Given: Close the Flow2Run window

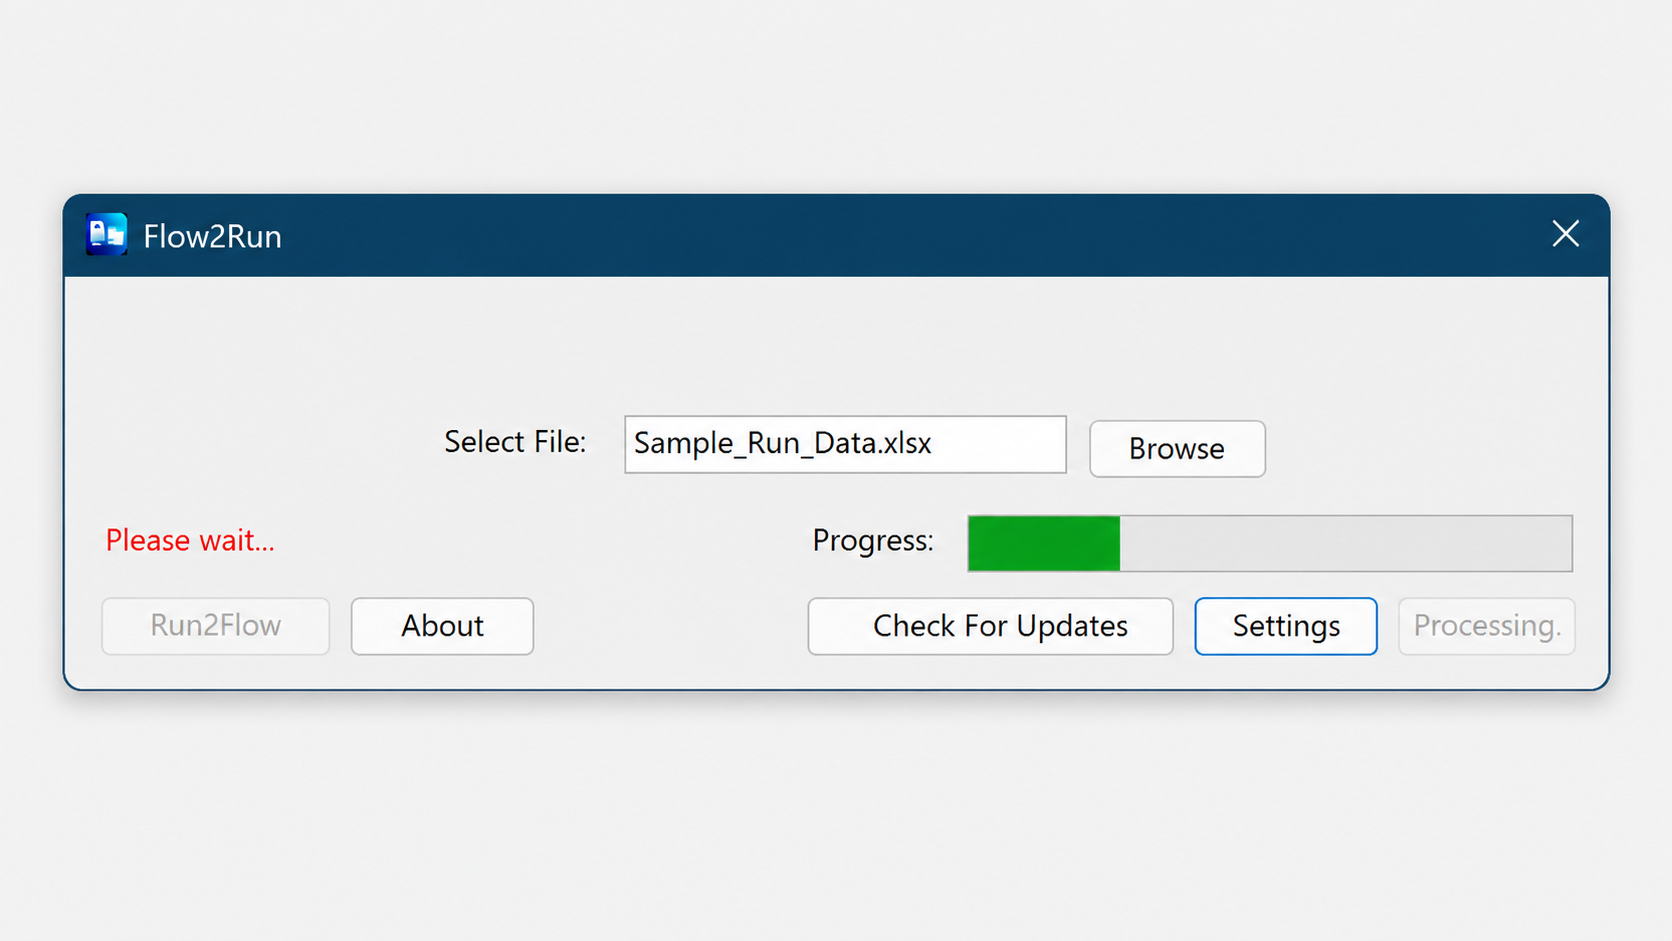Looking at the screenshot, I should point(1565,234).
